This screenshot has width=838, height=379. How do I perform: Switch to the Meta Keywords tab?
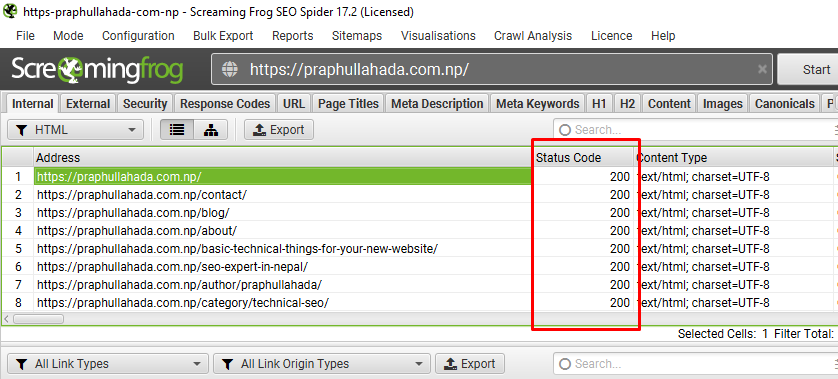[538, 104]
